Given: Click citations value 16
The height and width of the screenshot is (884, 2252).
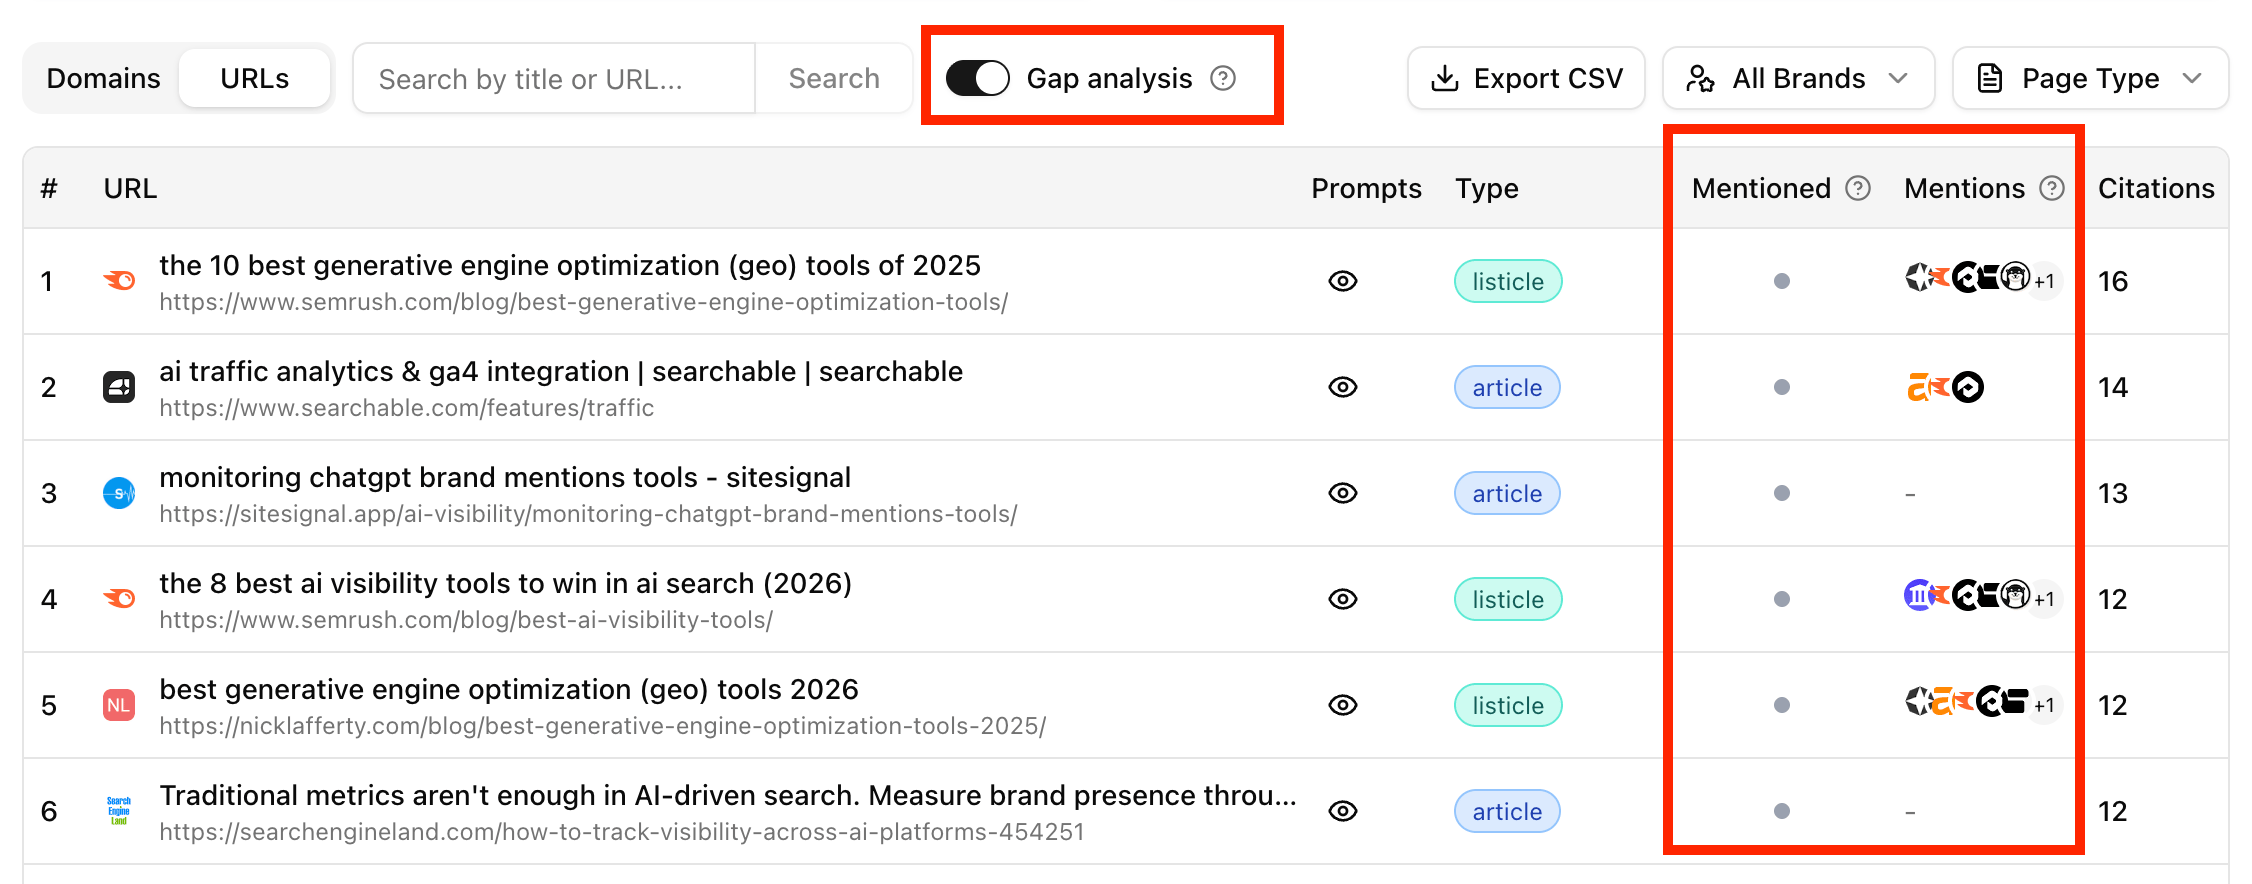Looking at the screenshot, I should (2113, 281).
